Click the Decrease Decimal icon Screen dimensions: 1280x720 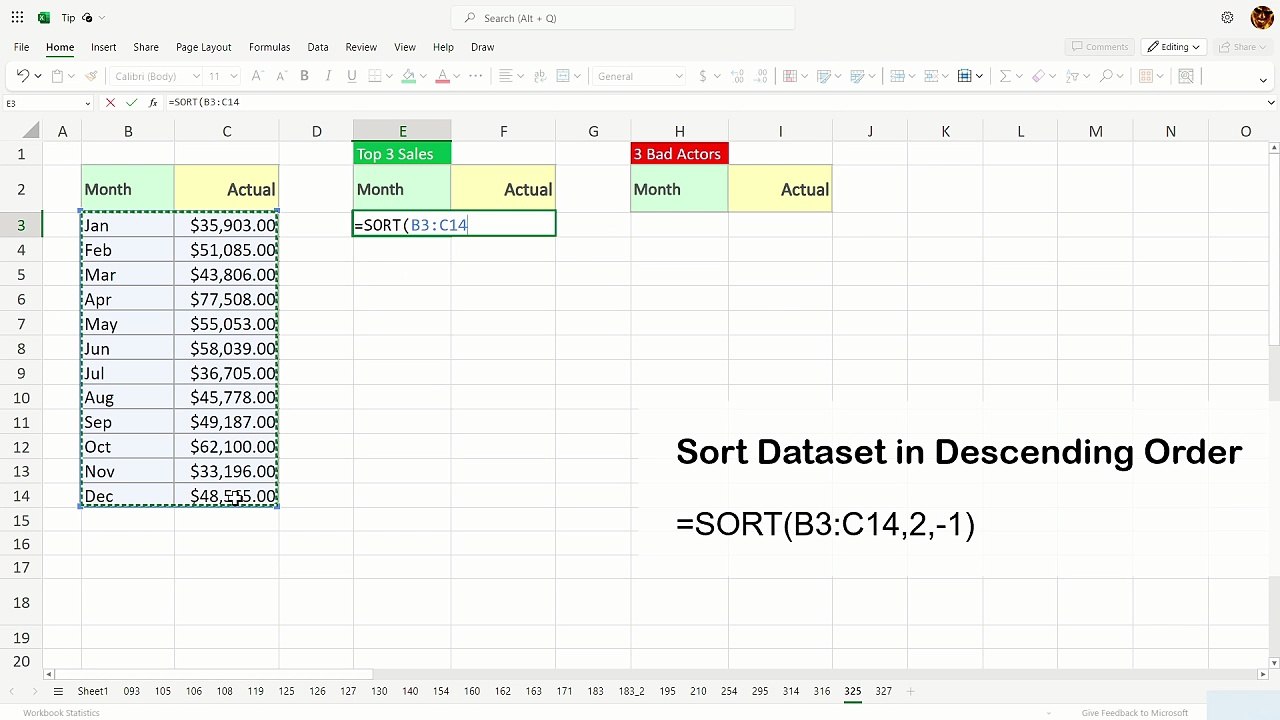761,76
